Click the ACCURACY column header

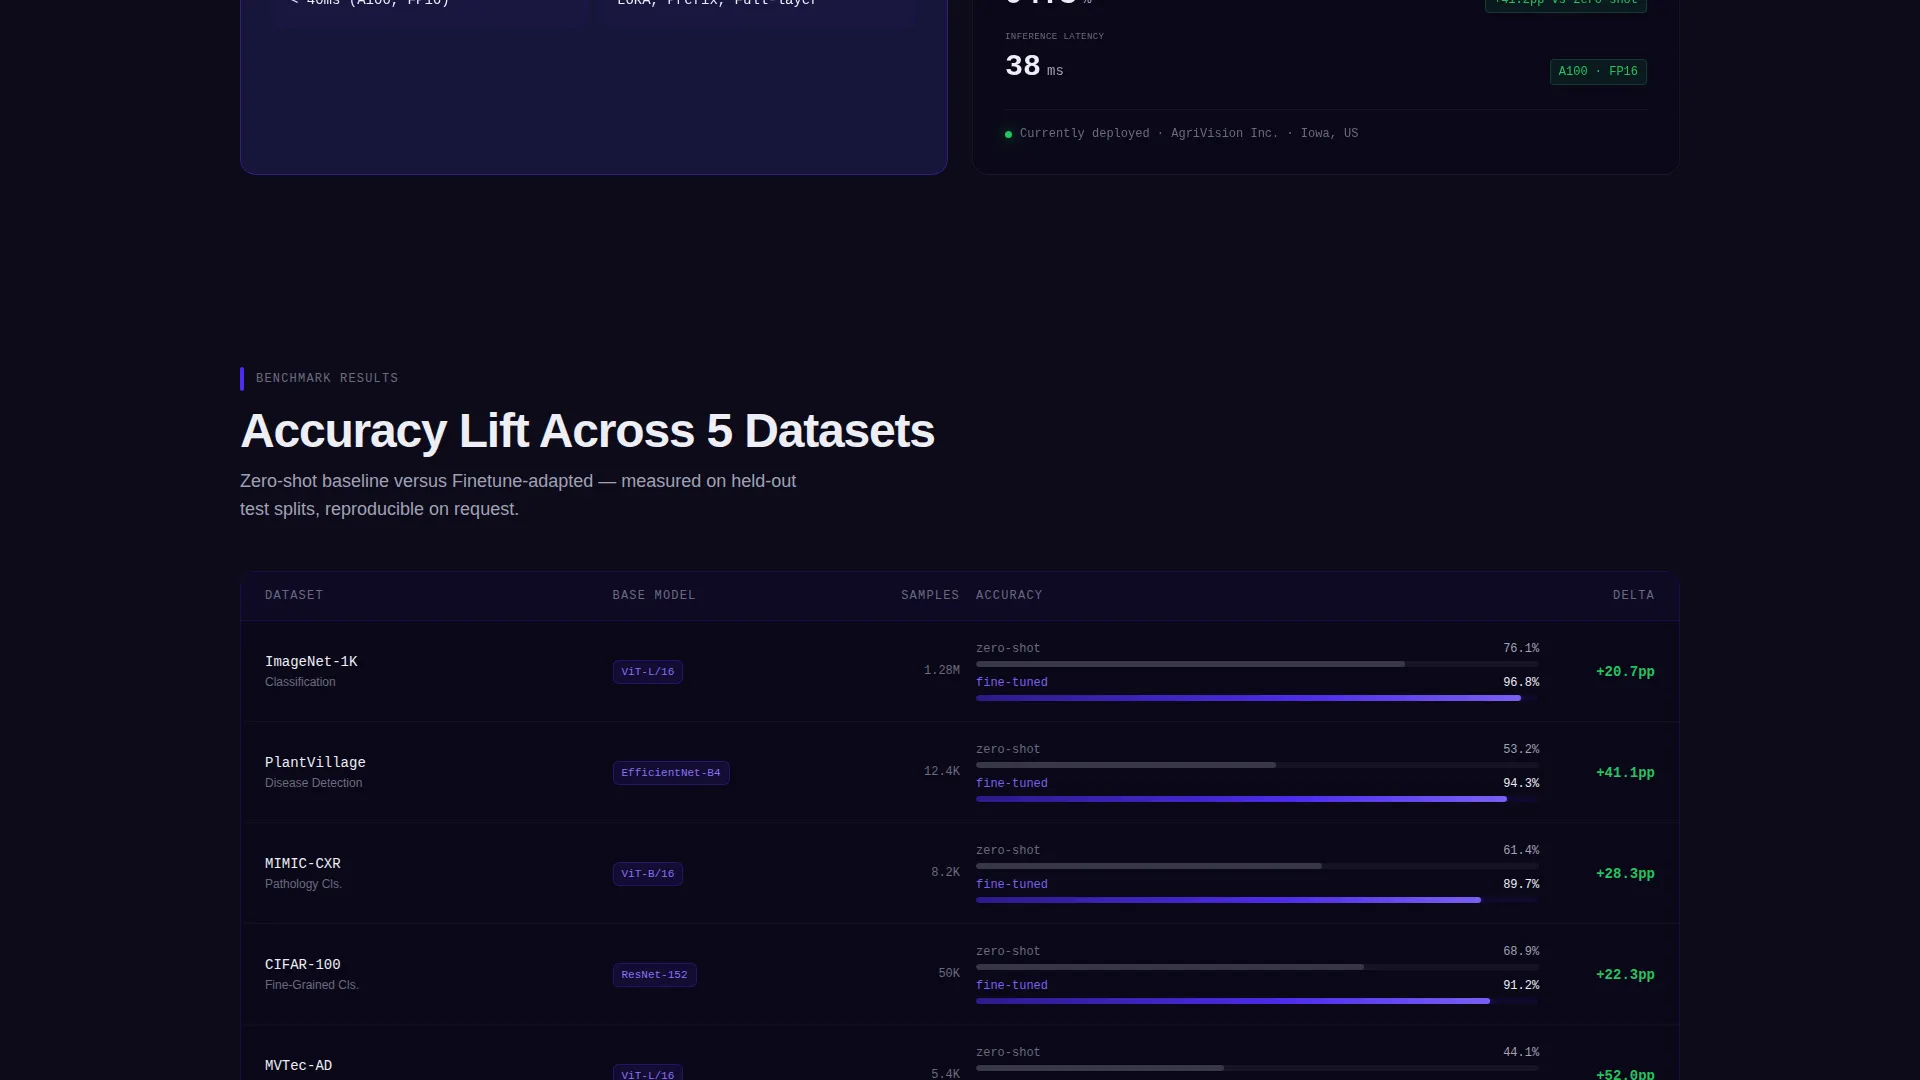point(1009,595)
